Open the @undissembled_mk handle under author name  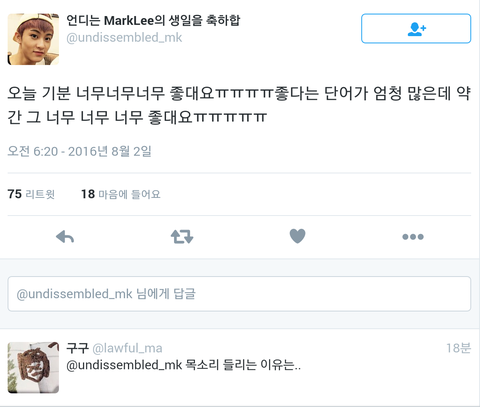point(124,38)
